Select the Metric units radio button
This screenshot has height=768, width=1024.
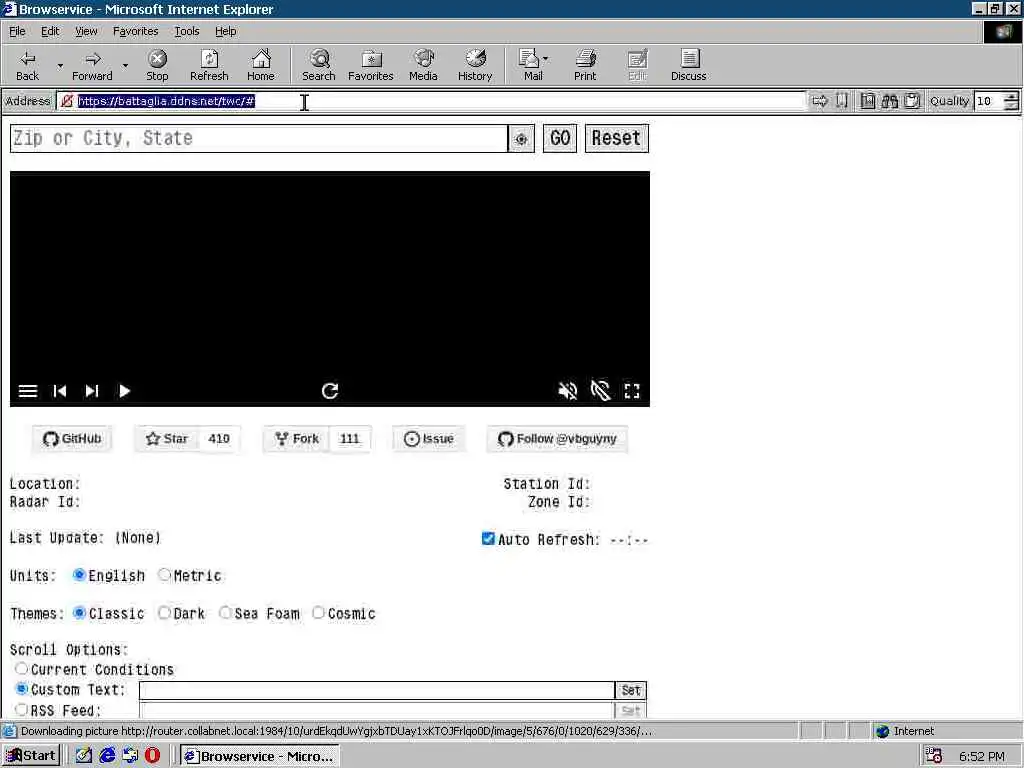pos(164,575)
